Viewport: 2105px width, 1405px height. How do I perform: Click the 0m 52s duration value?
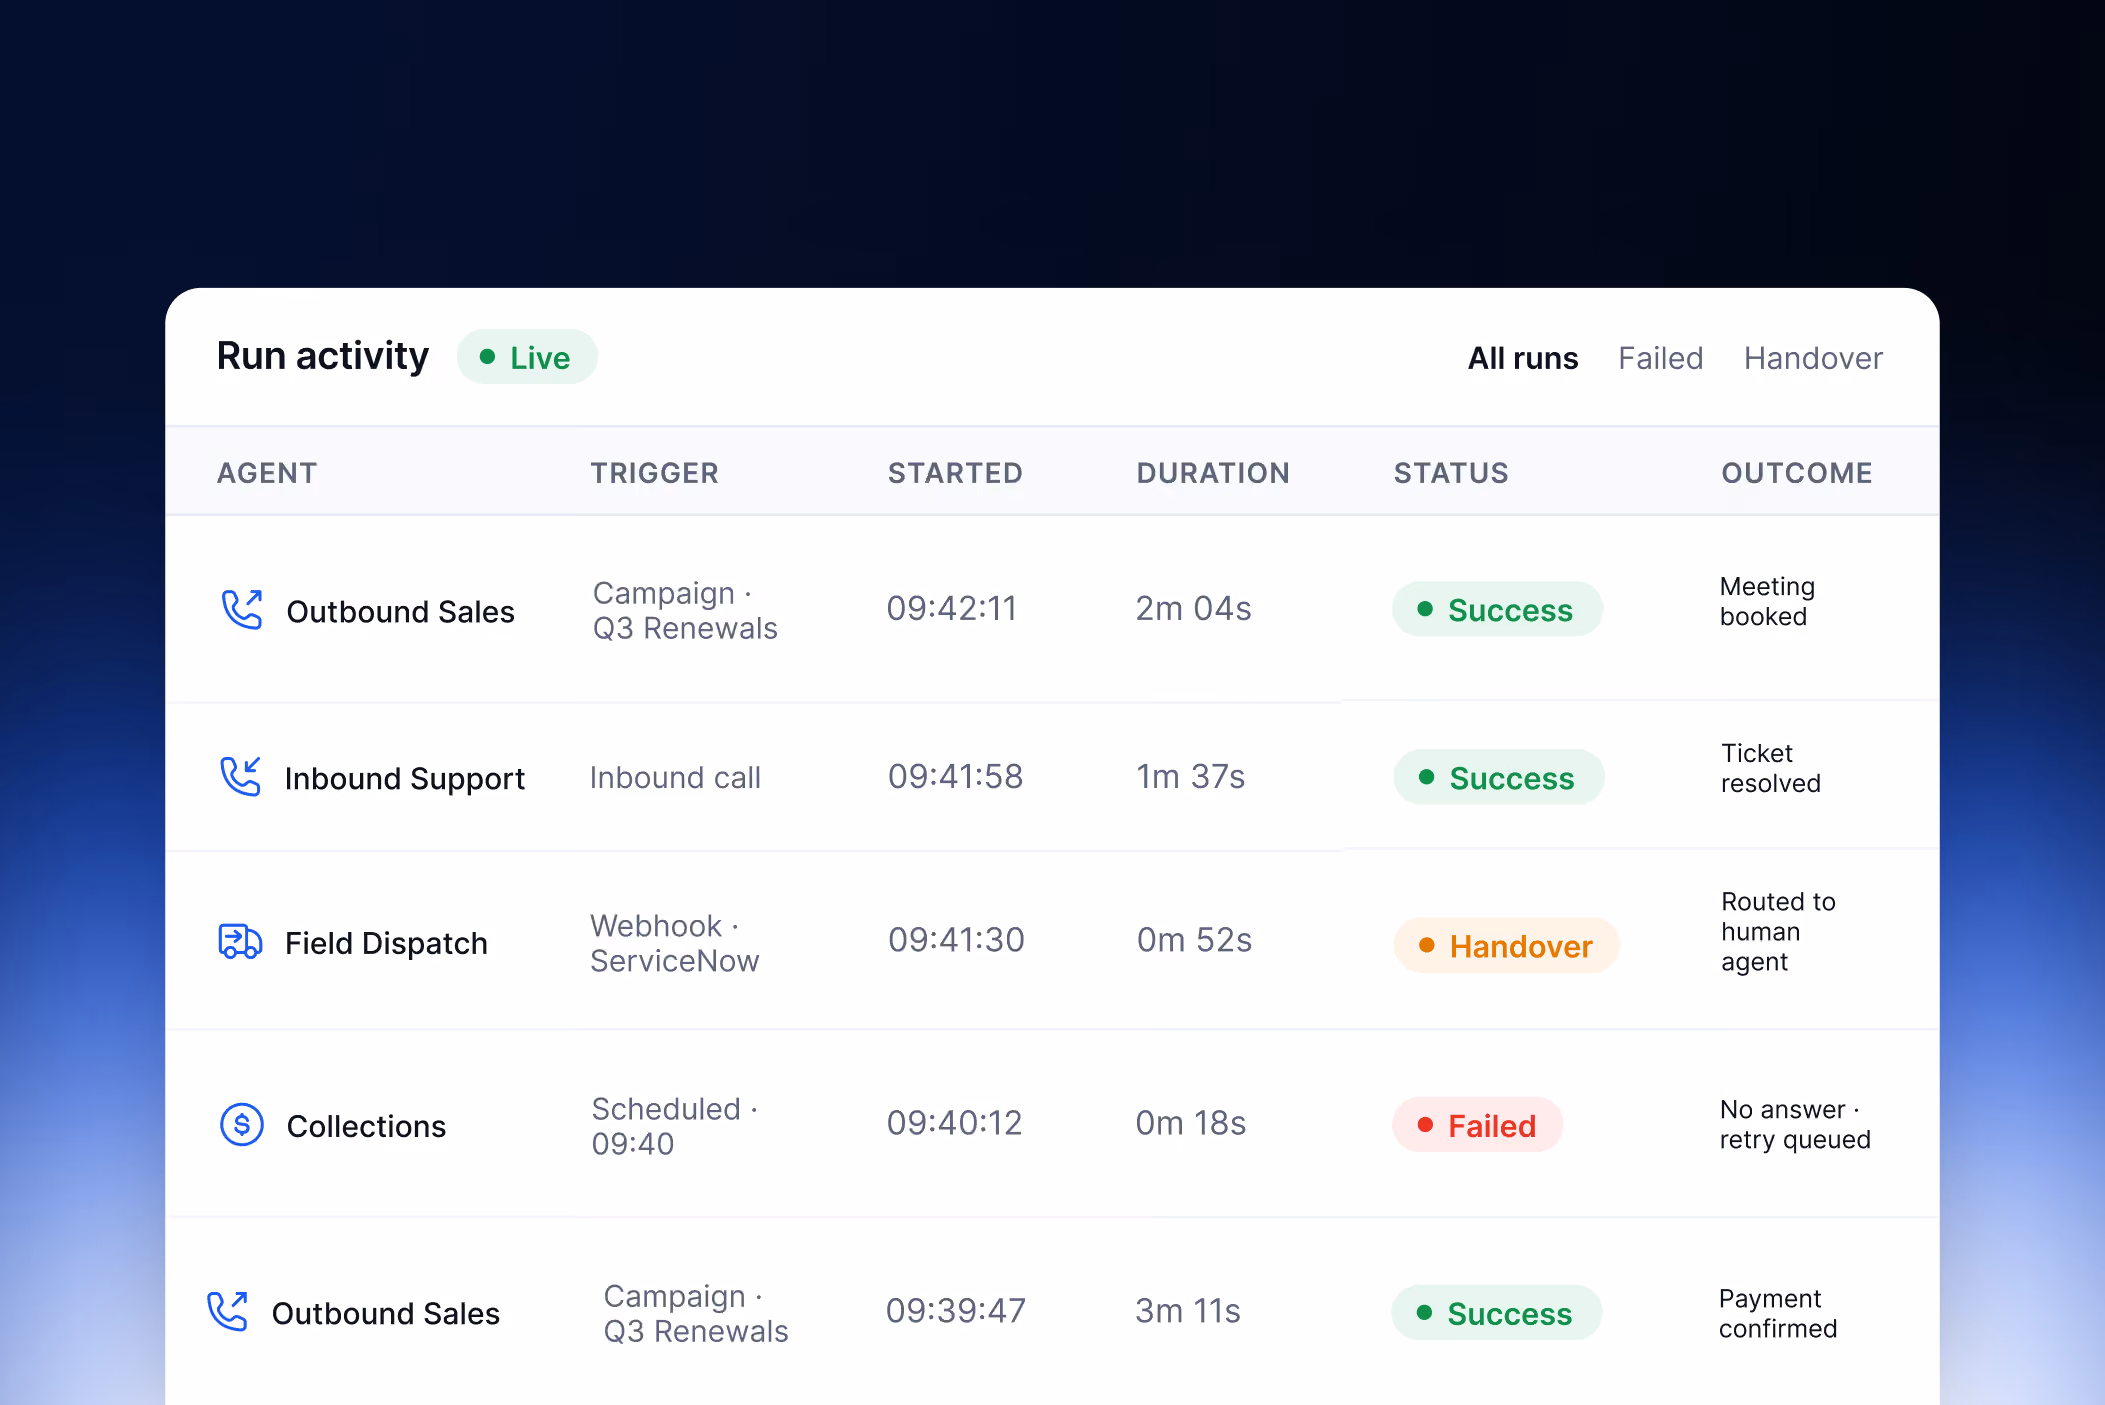click(x=1194, y=939)
